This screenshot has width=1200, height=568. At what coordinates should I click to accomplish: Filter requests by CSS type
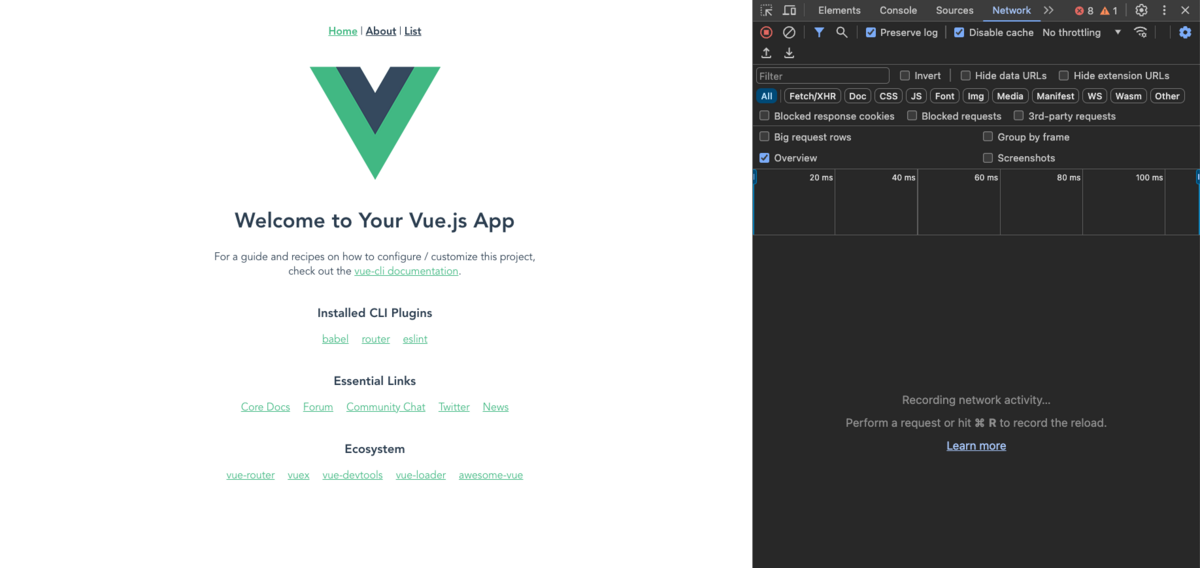[x=888, y=96]
